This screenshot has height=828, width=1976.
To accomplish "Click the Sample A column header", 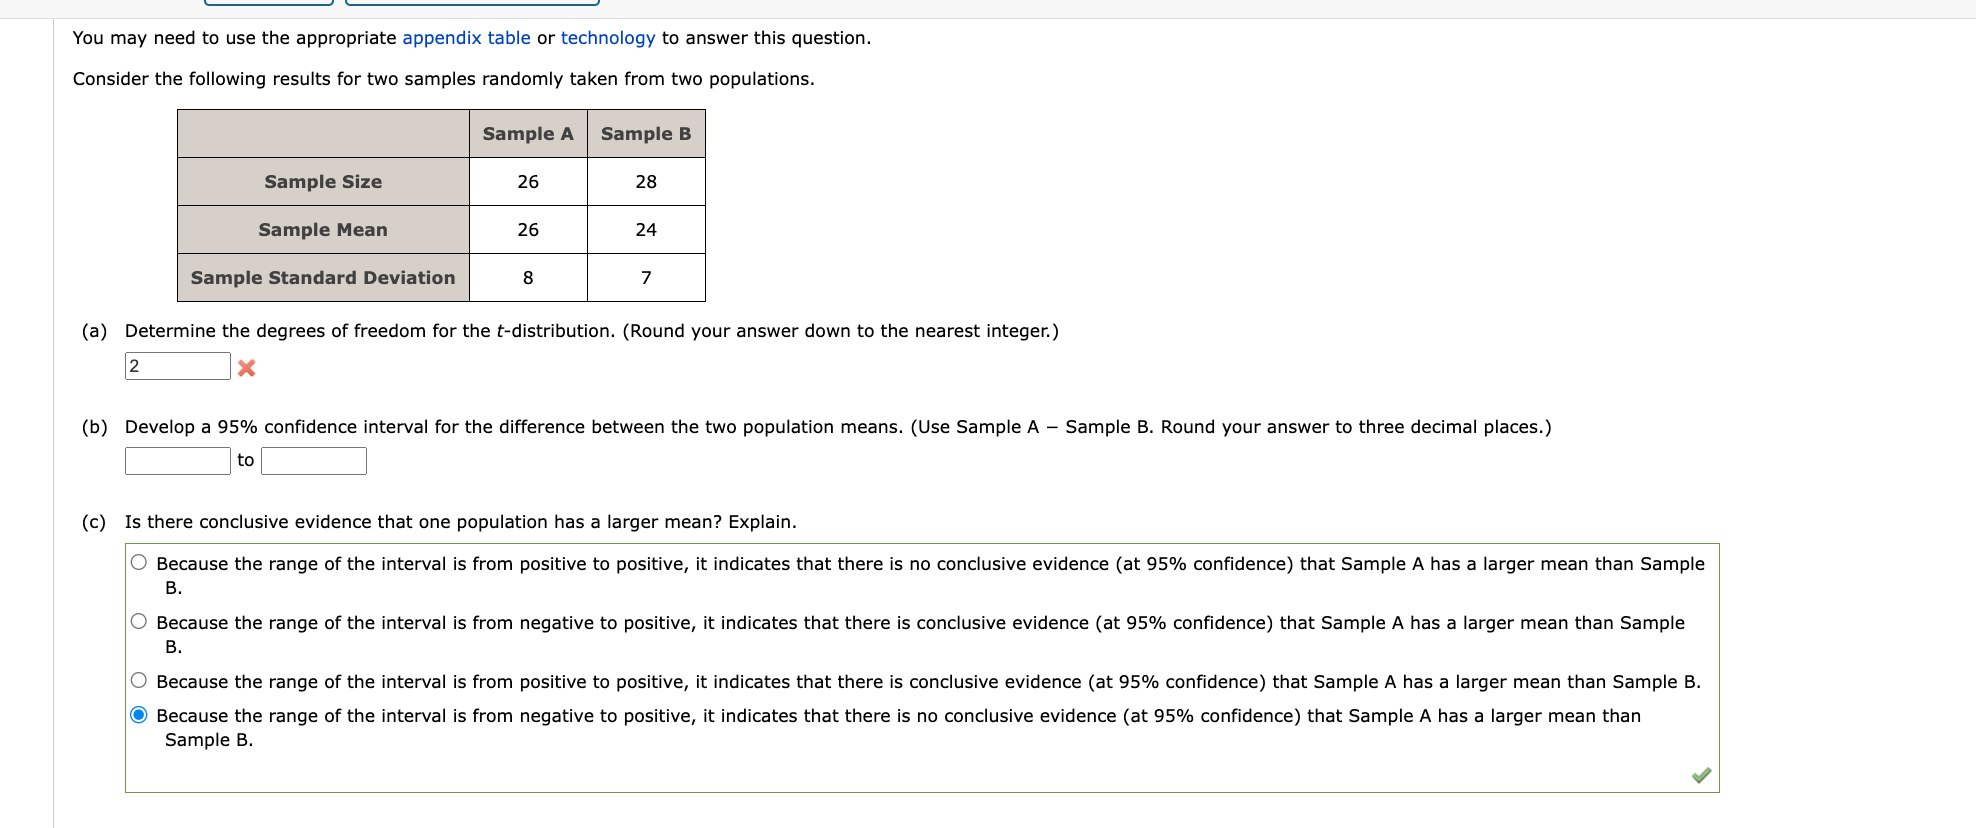I will [528, 133].
